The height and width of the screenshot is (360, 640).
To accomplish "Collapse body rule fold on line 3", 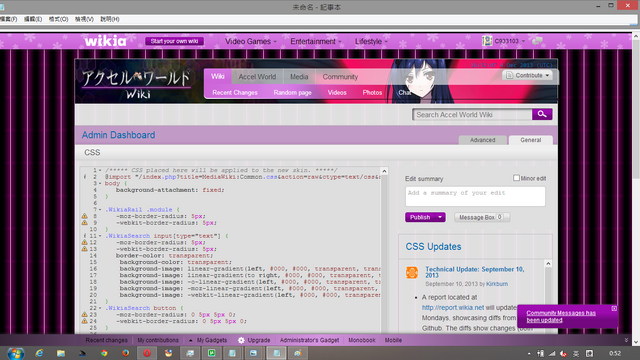I will (x=100, y=183).
